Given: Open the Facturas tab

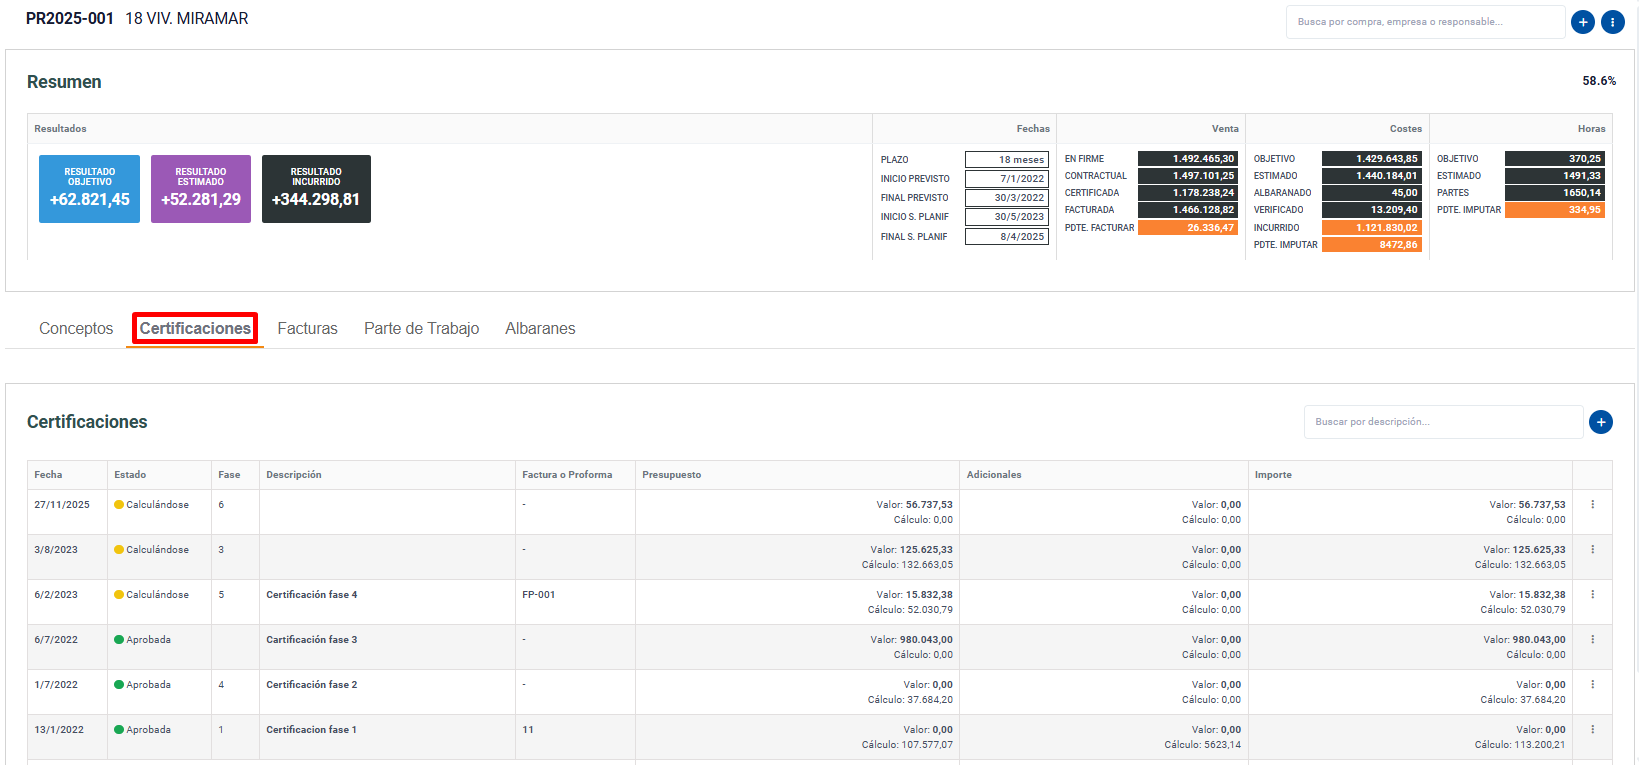Looking at the screenshot, I should tap(307, 328).
